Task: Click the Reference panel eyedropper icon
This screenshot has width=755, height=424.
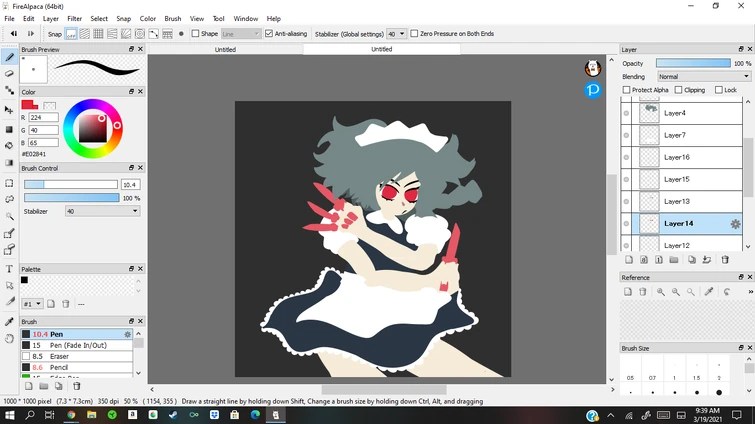Action: pyautogui.click(x=709, y=292)
